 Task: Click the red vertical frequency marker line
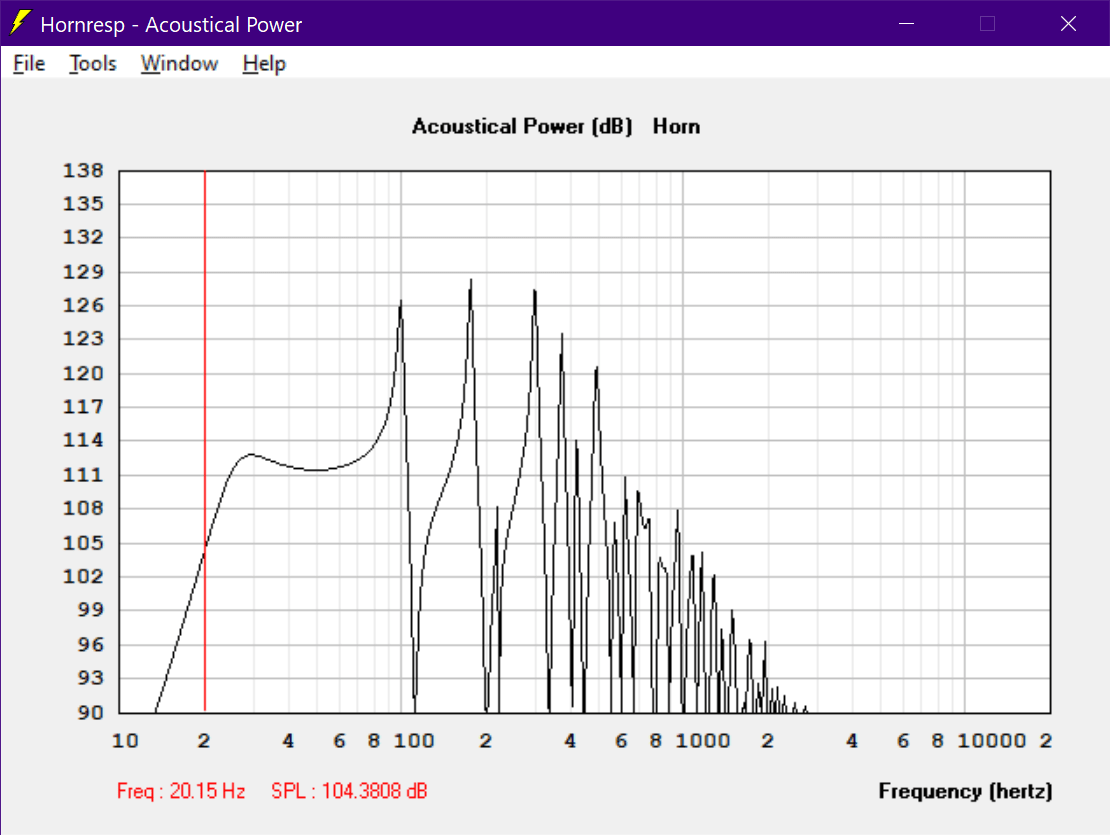[205, 440]
